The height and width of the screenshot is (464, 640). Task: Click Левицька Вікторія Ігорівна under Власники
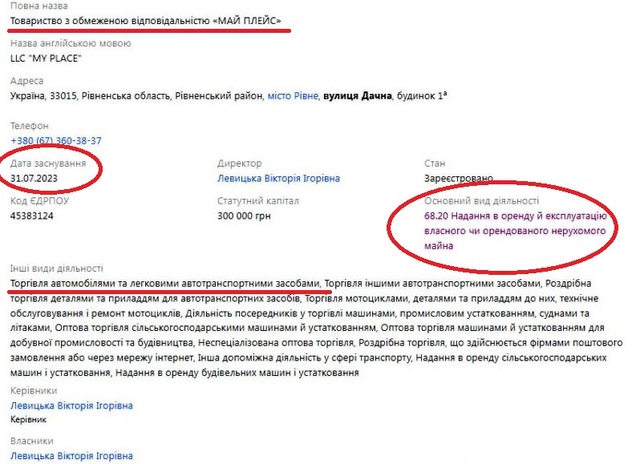coord(71,455)
